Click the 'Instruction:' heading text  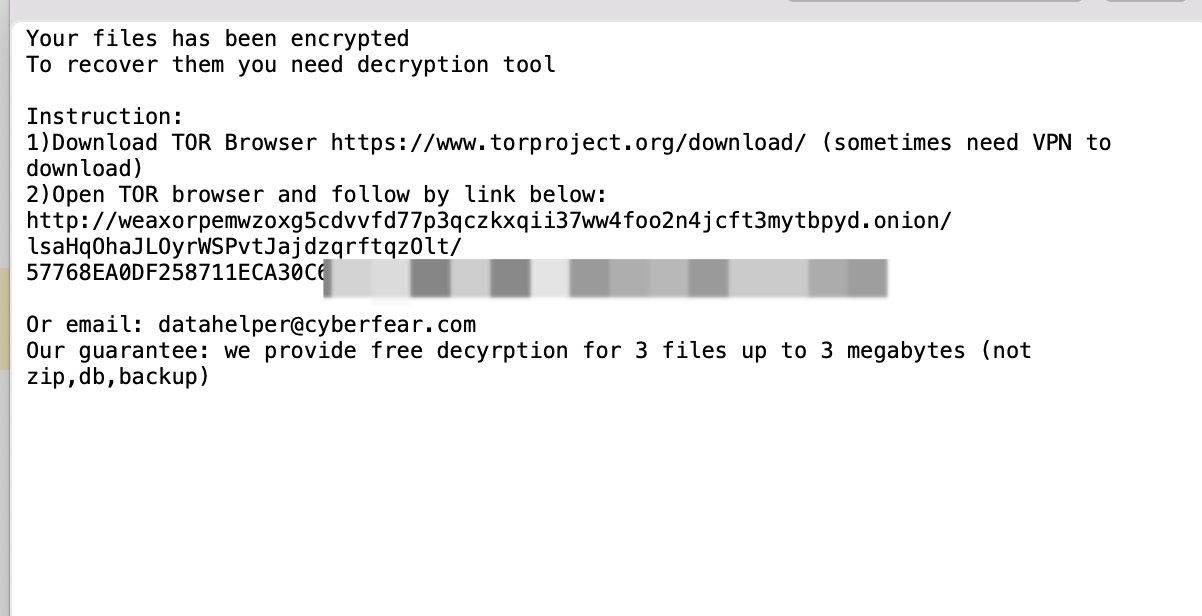105,117
